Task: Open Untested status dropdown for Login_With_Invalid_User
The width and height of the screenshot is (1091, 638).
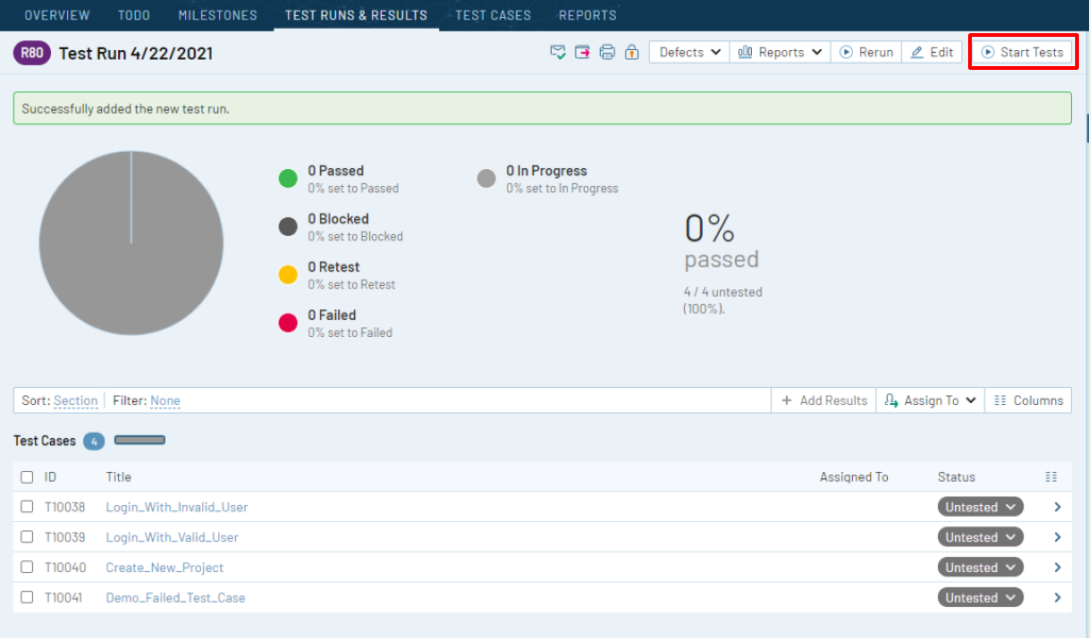Action: pos(980,507)
